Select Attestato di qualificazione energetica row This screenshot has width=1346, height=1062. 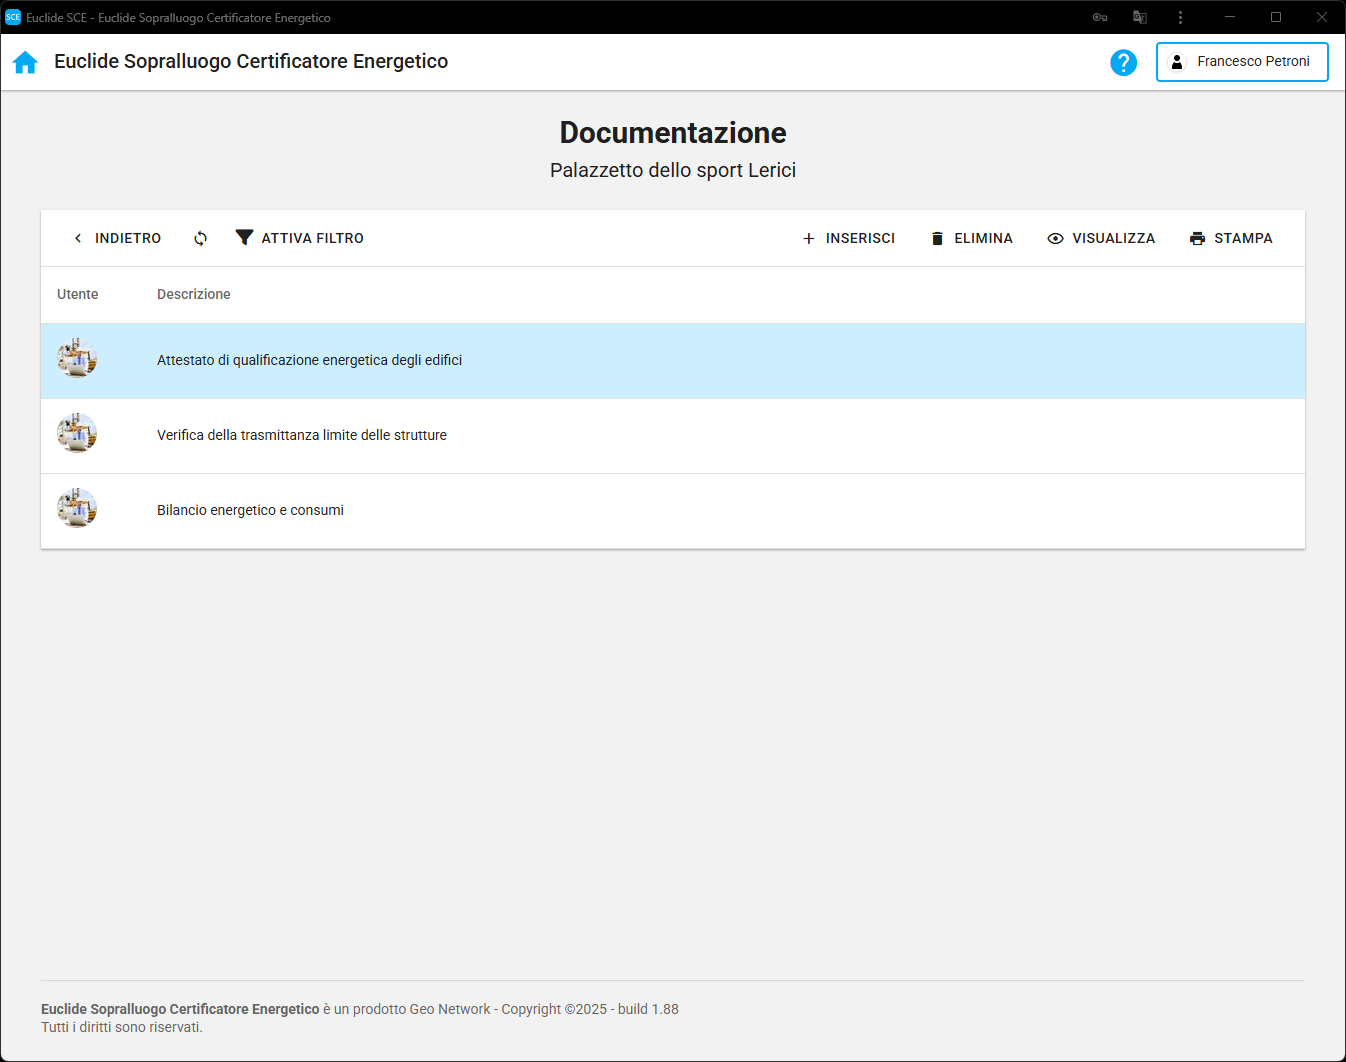pos(309,360)
